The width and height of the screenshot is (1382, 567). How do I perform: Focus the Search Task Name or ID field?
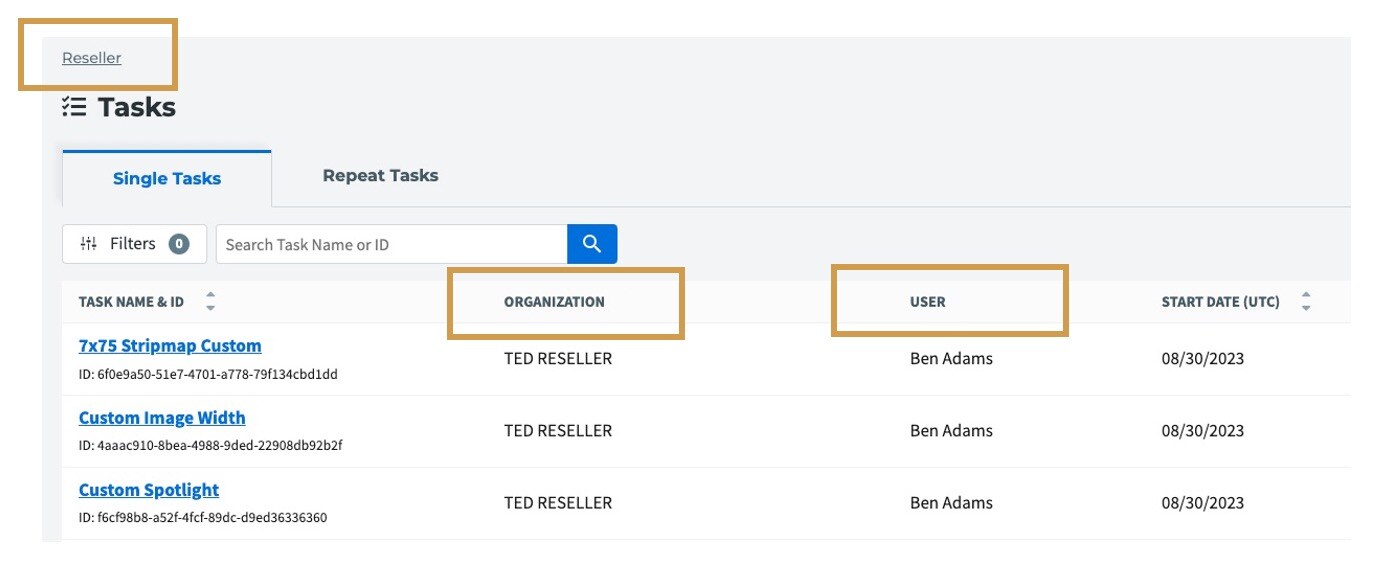[392, 244]
